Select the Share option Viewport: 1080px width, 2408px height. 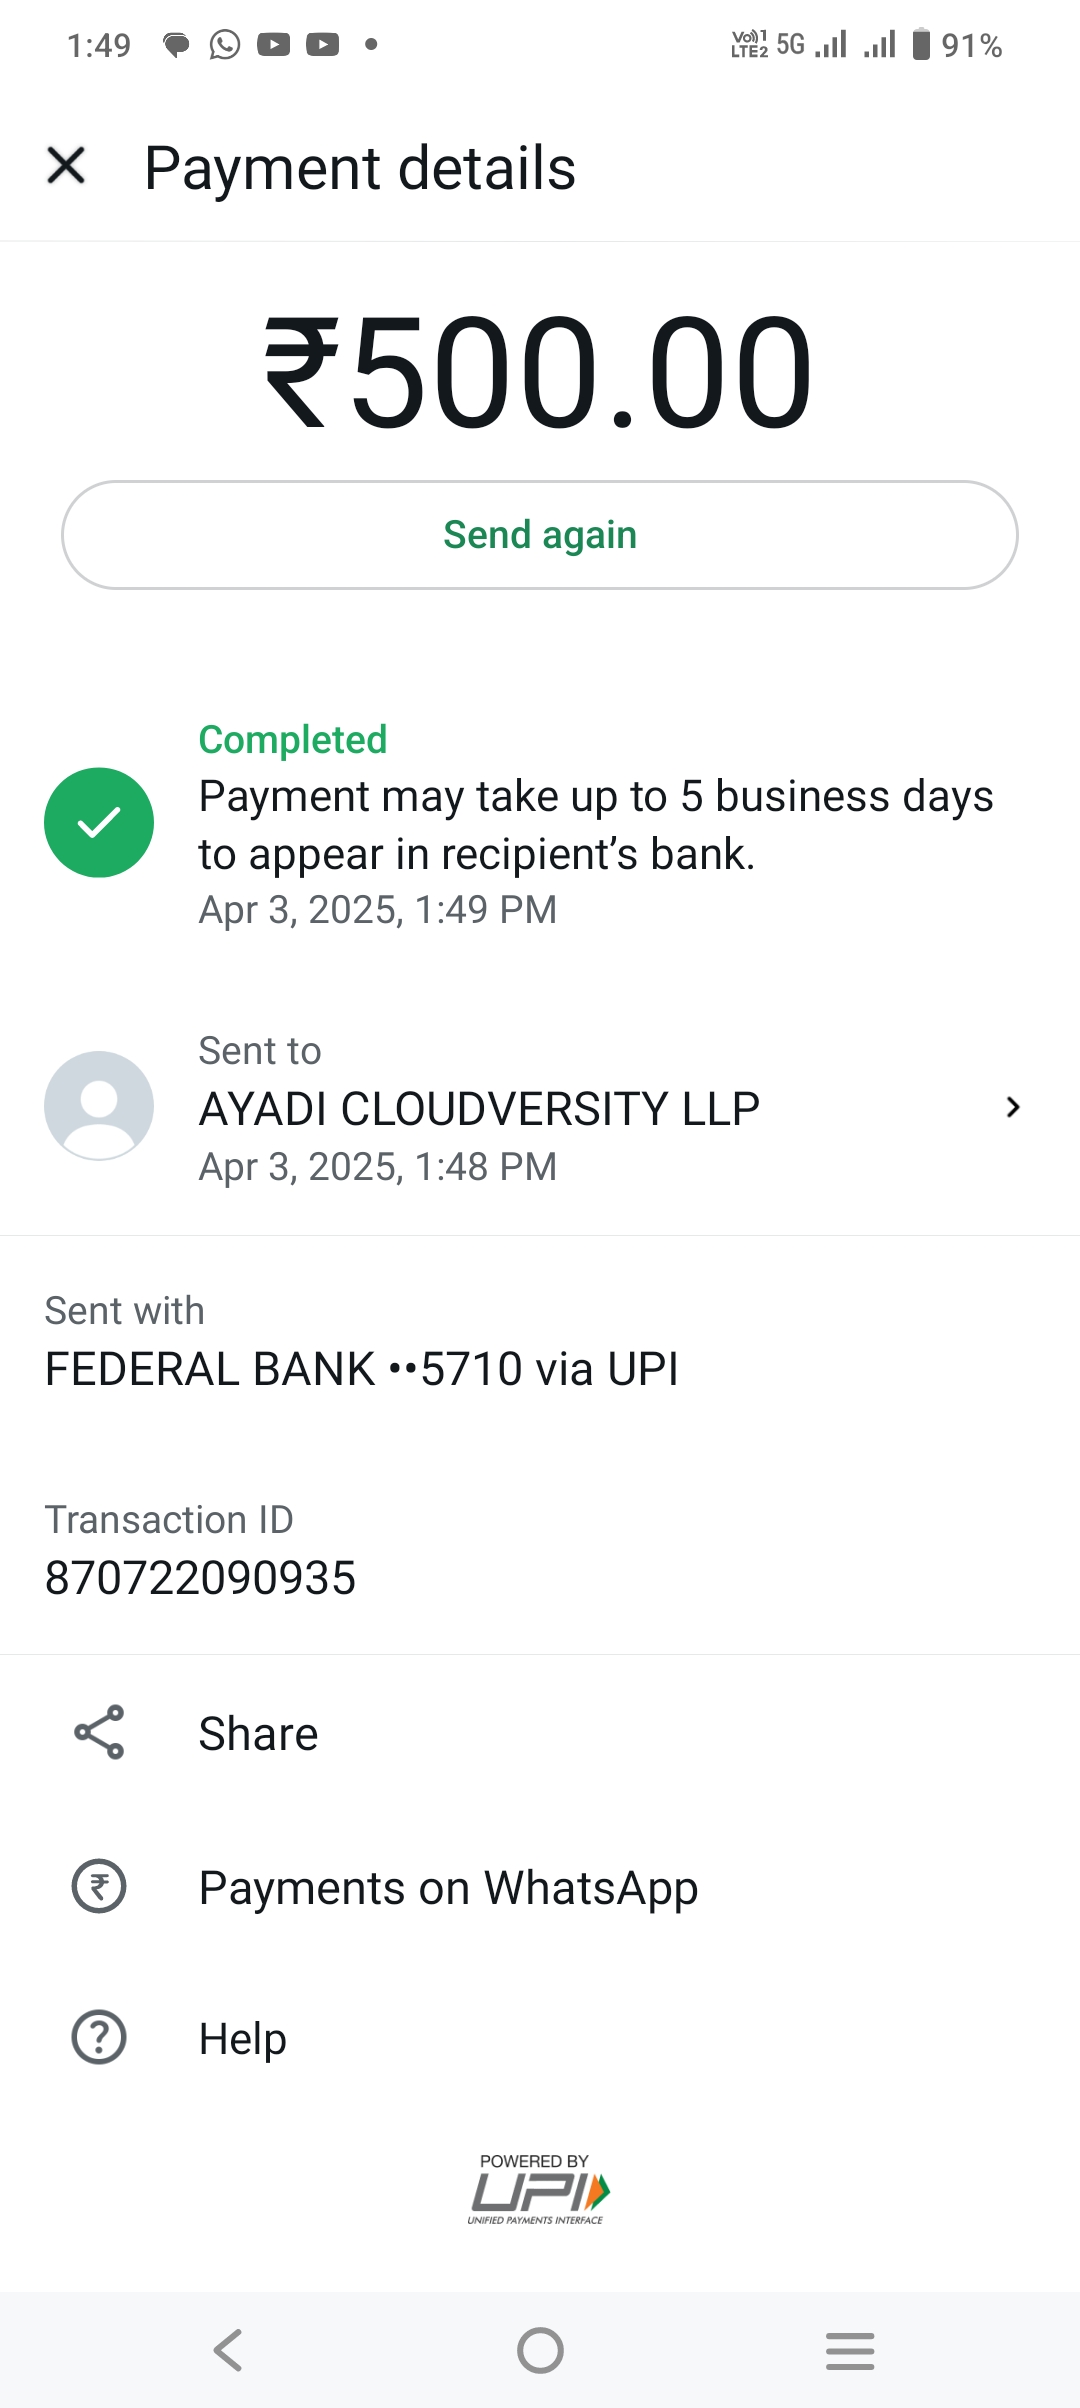(258, 1734)
